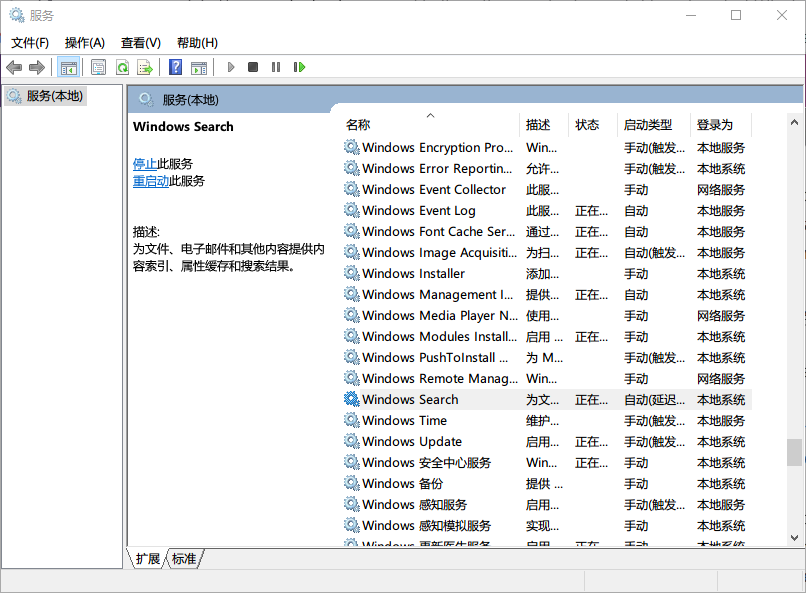Viewport: 806px width, 593px height.
Task: Click the 正在... status of Windows Event Log
Action: (x=591, y=211)
